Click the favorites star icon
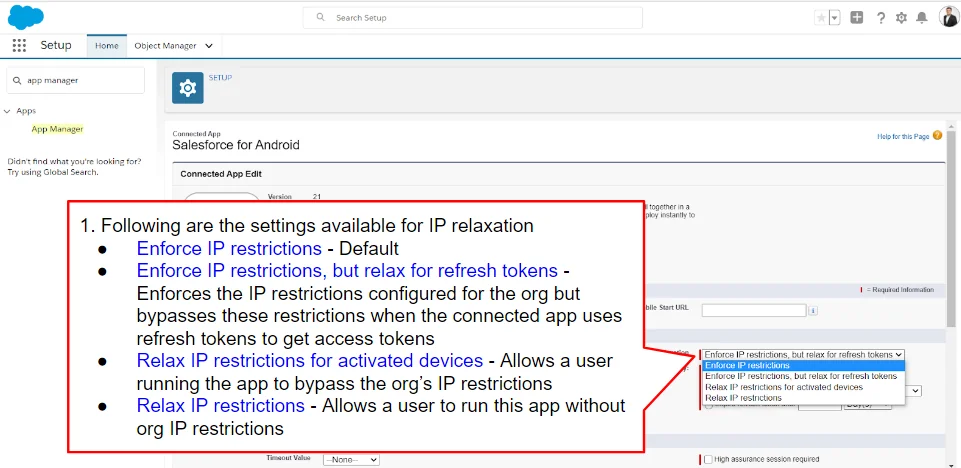Viewport: 961px width, 468px height. coord(821,18)
